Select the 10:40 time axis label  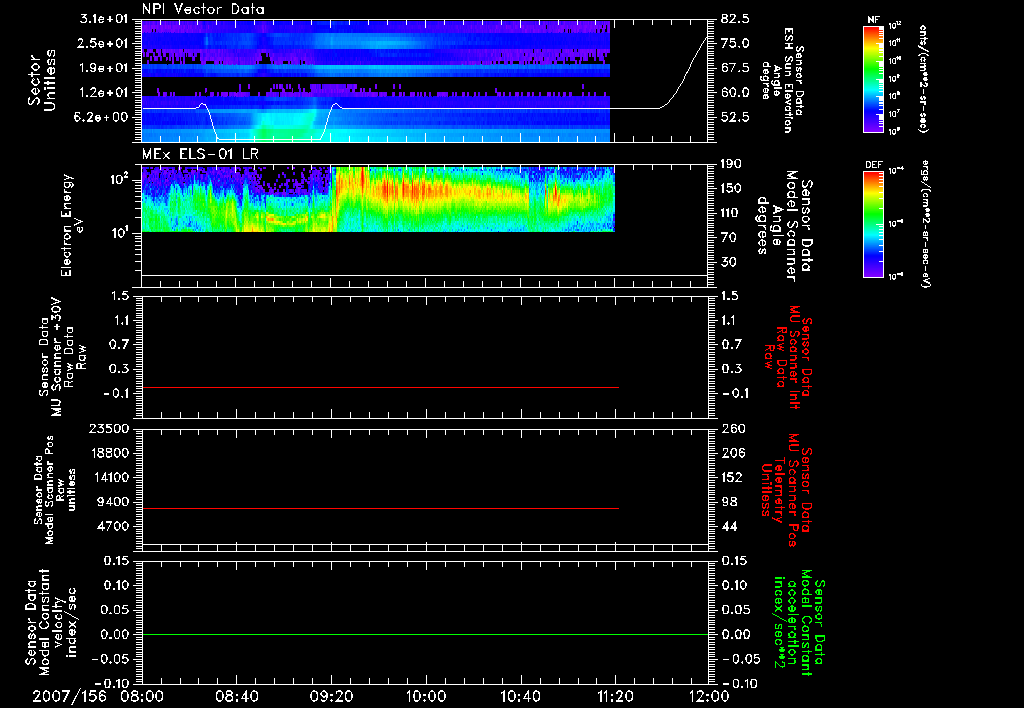tap(520, 696)
